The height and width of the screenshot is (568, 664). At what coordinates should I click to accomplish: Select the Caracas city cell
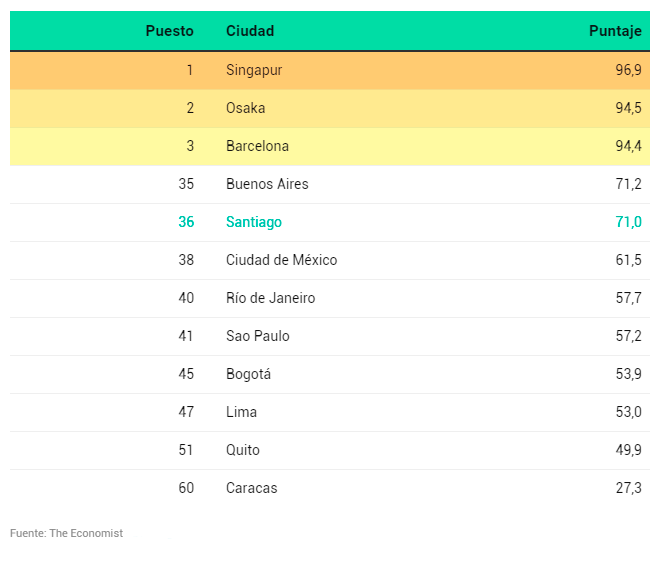(x=252, y=488)
